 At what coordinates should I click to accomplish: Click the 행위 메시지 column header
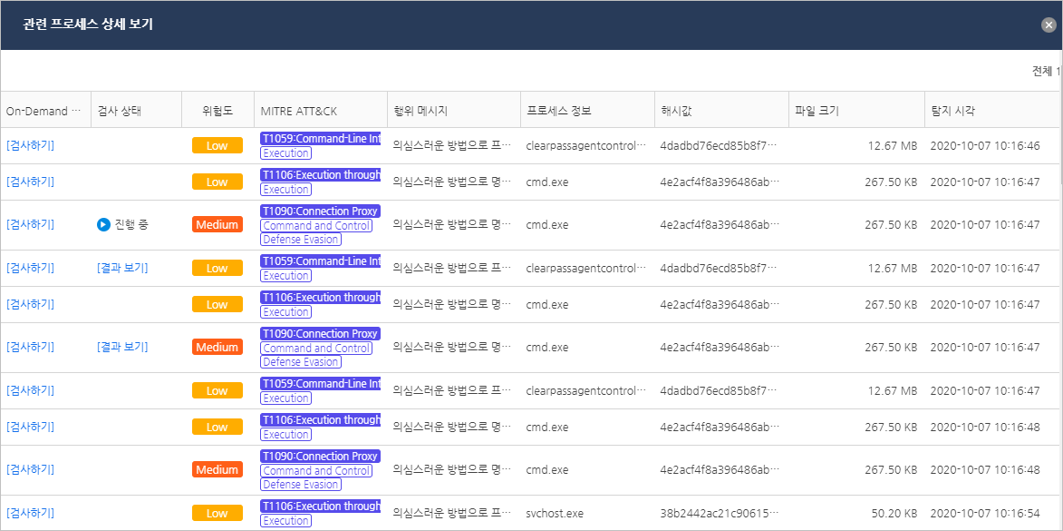click(x=420, y=111)
